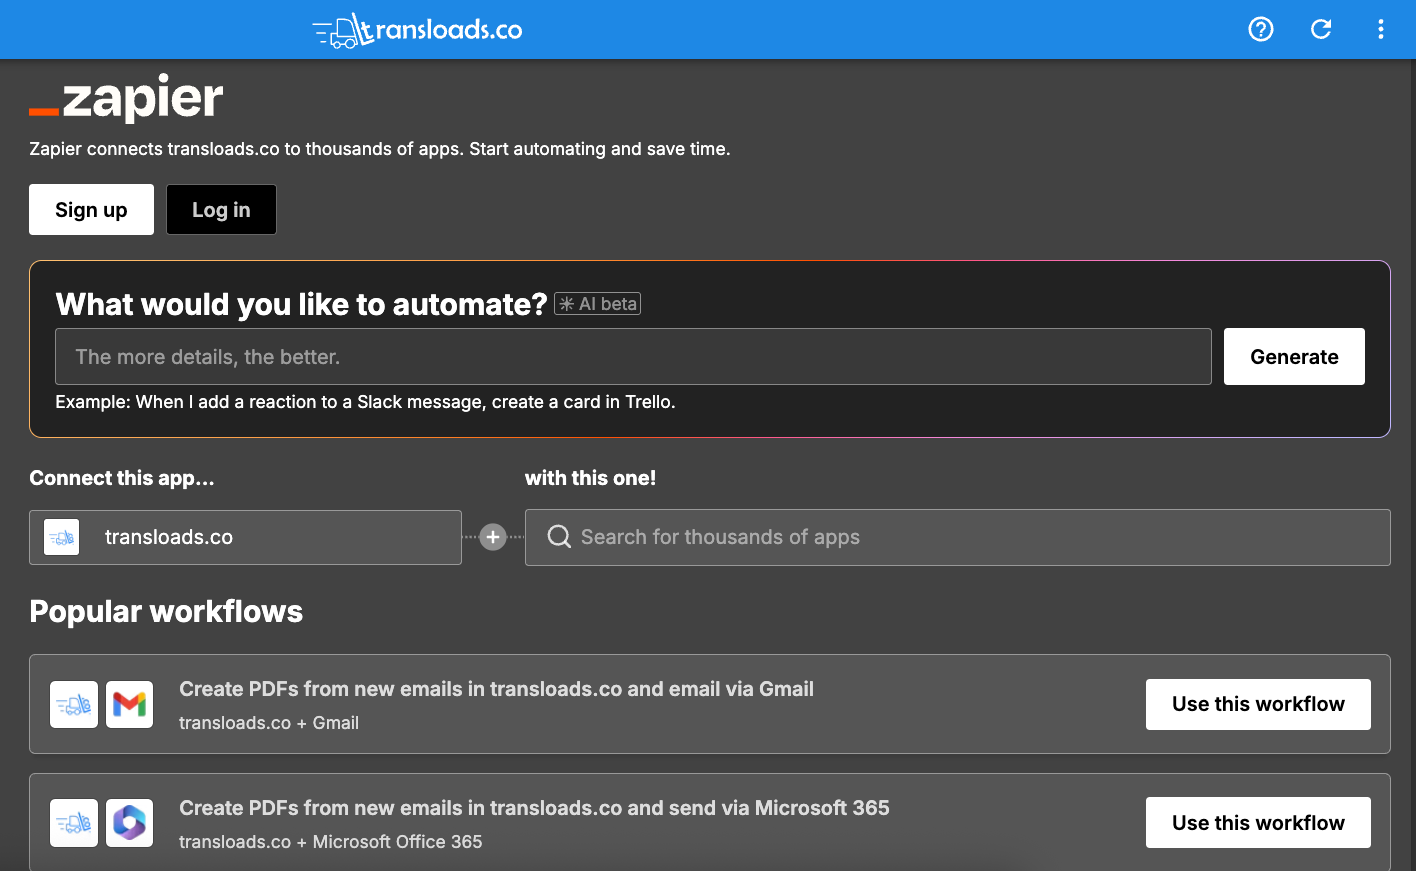Screen dimensions: 1416x871
Task: Click the Zapier logo
Action: click(x=126, y=98)
